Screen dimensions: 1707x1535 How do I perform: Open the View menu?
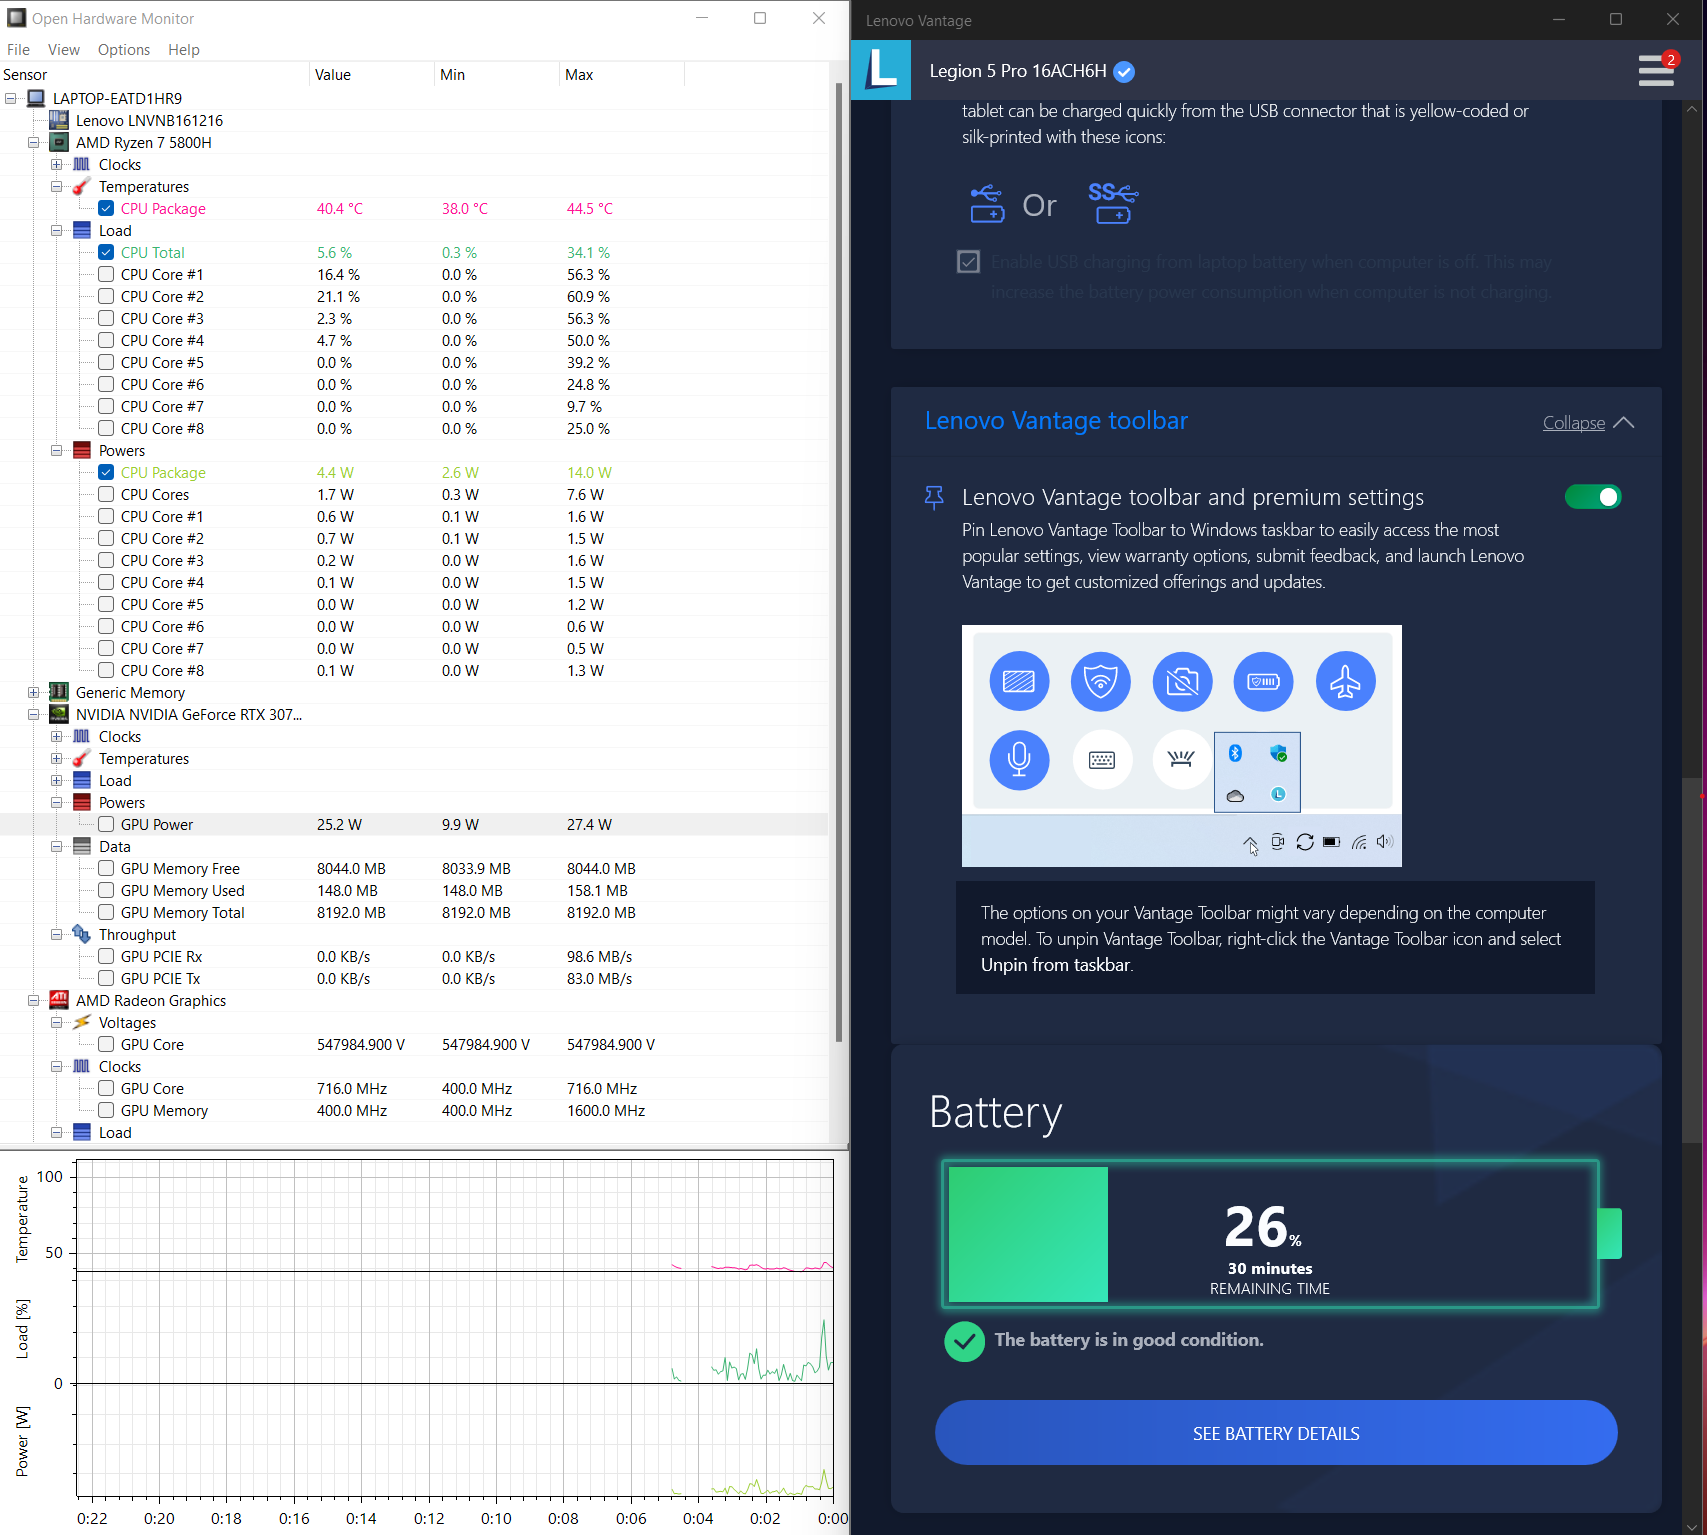tap(63, 50)
